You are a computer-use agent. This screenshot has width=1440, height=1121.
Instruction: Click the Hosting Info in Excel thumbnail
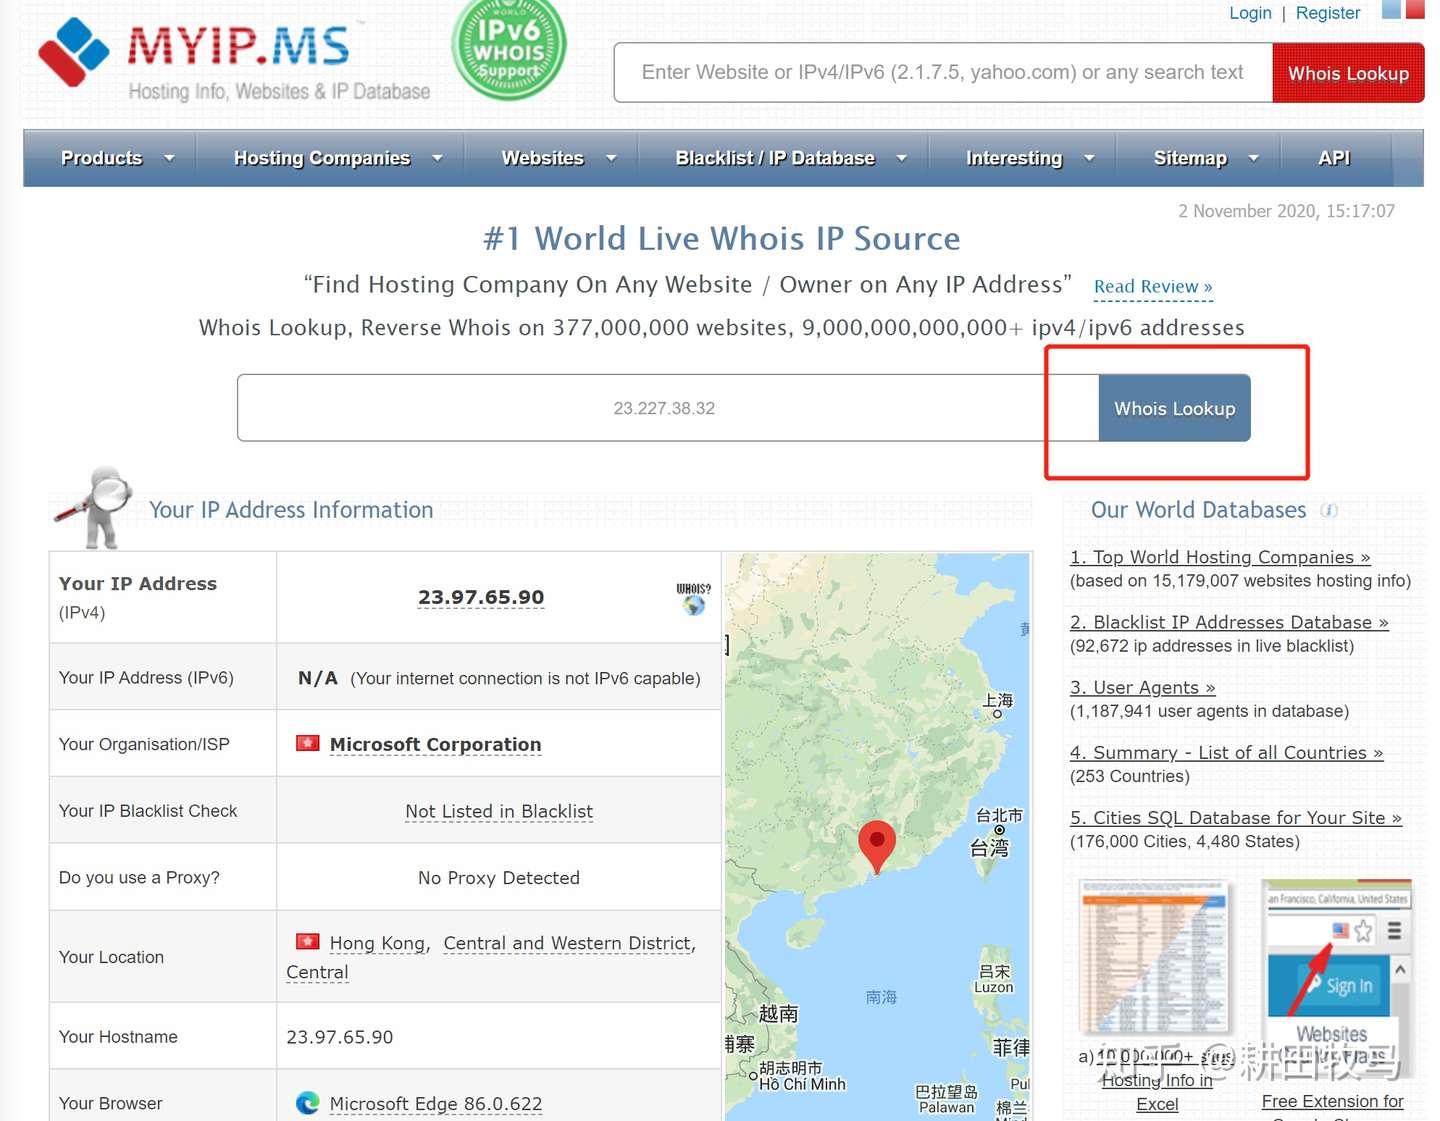tap(1154, 959)
